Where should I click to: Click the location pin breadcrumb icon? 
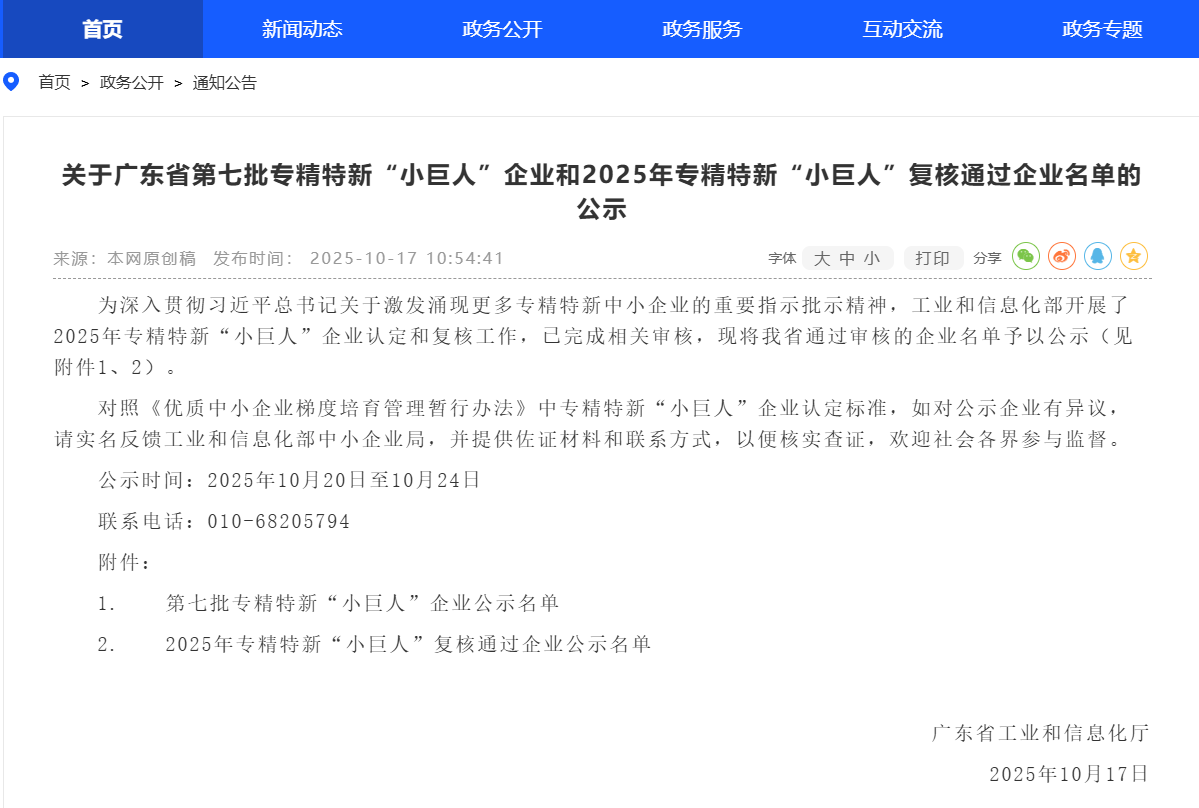click(11, 82)
